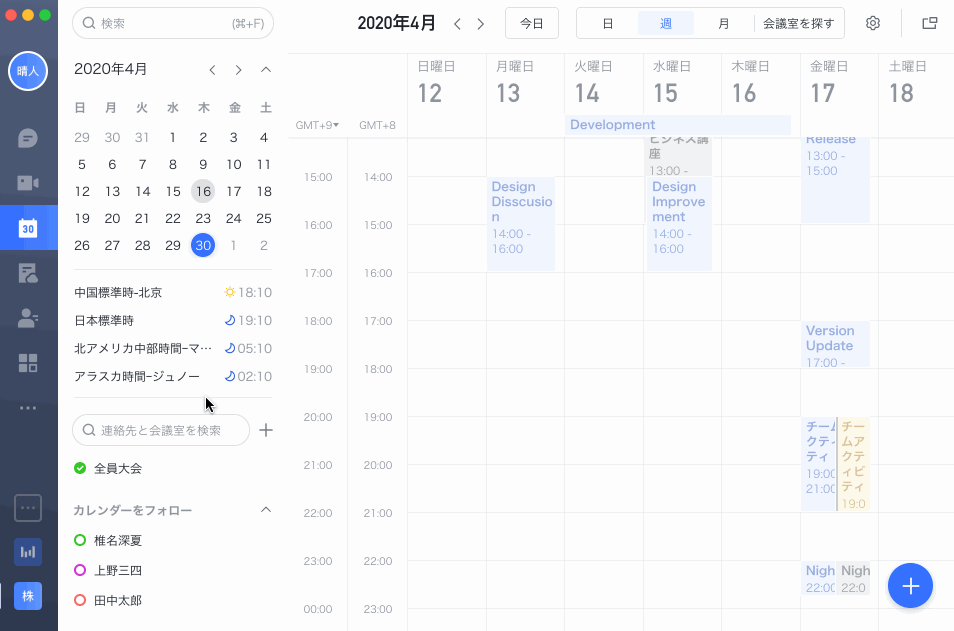The width and height of the screenshot is (954, 631).
Task: Click the 日本標準時 world clock row
Action: pyautogui.click(x=173, y=321)
